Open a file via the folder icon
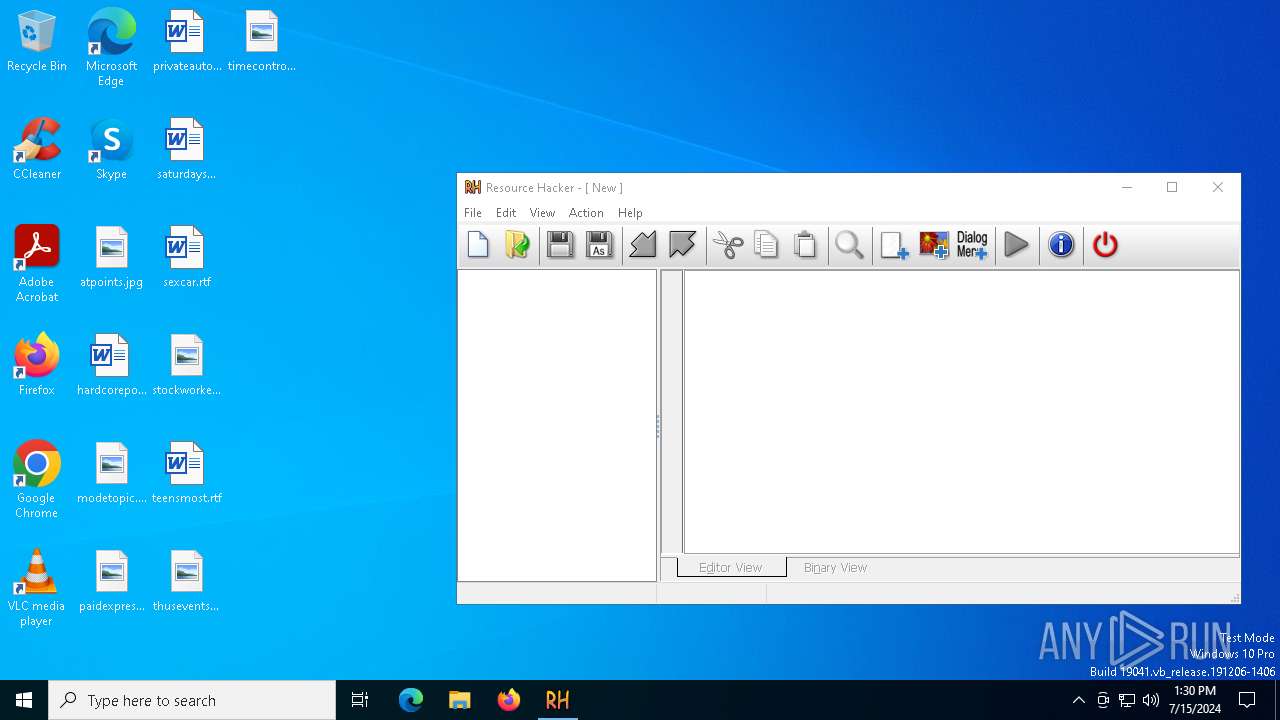 coord(517,245)
